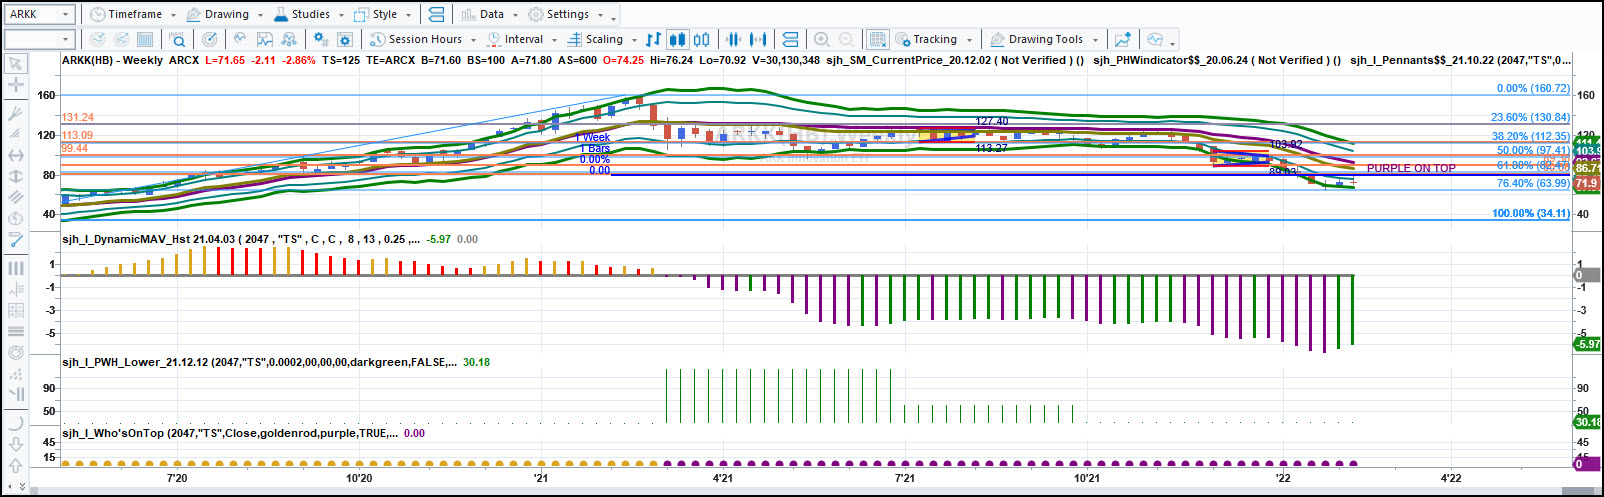
Task: Select the down arrow drawing tool
Action: (16, 444)
